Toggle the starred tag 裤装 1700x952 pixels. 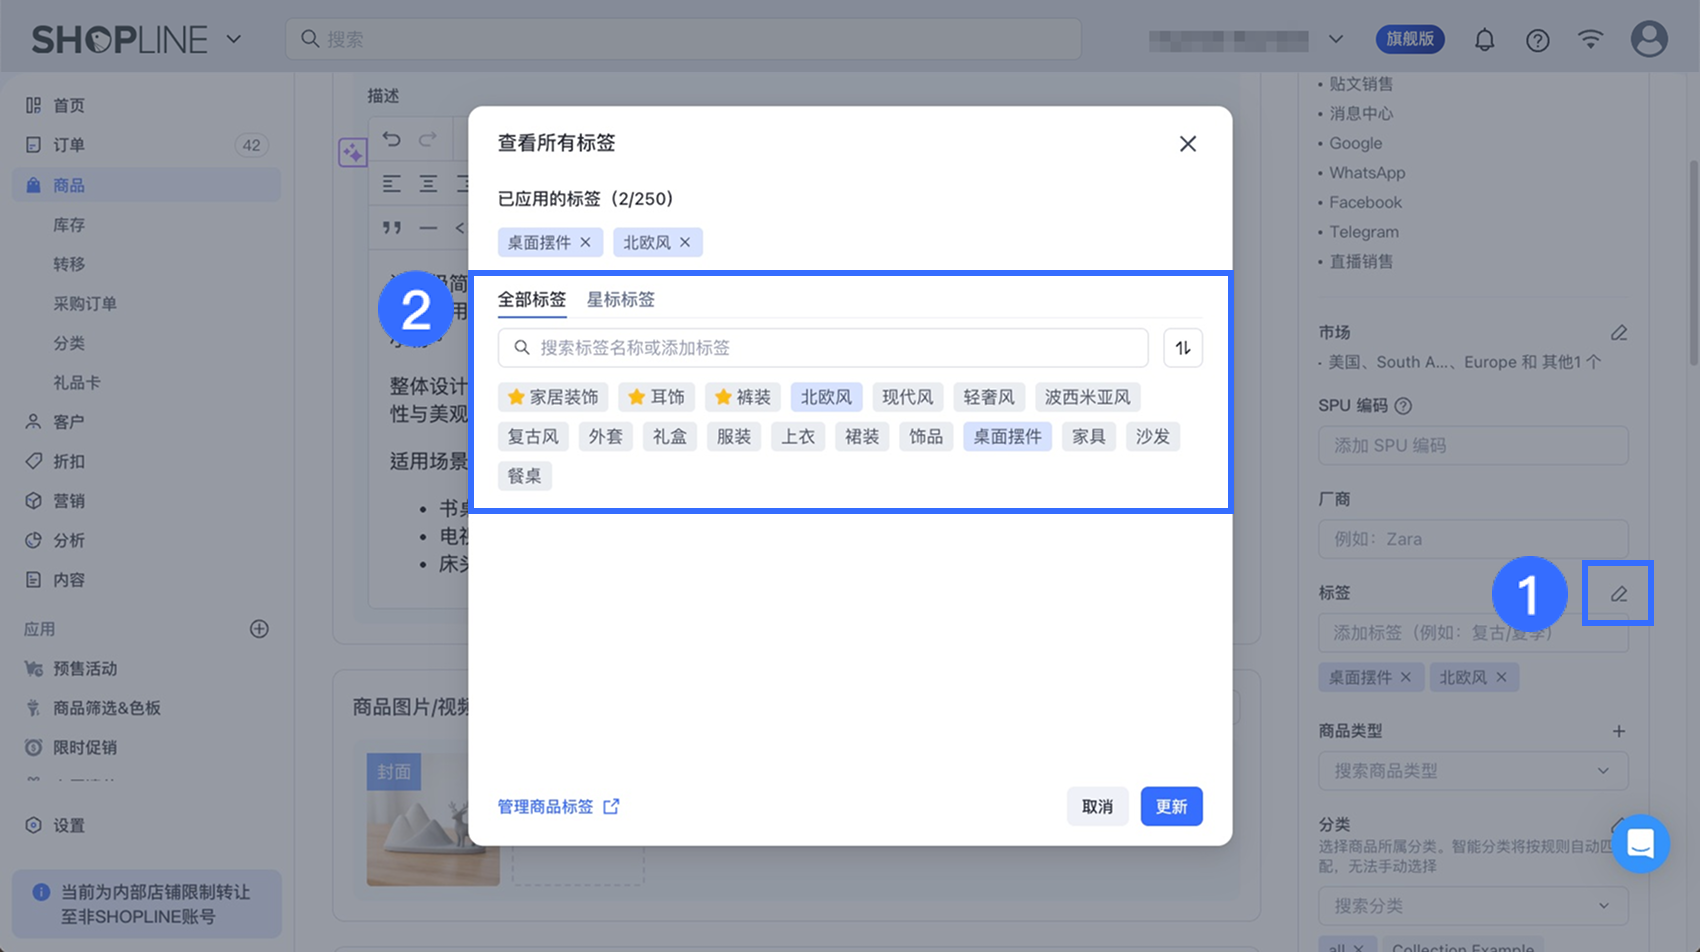(743, 397)
